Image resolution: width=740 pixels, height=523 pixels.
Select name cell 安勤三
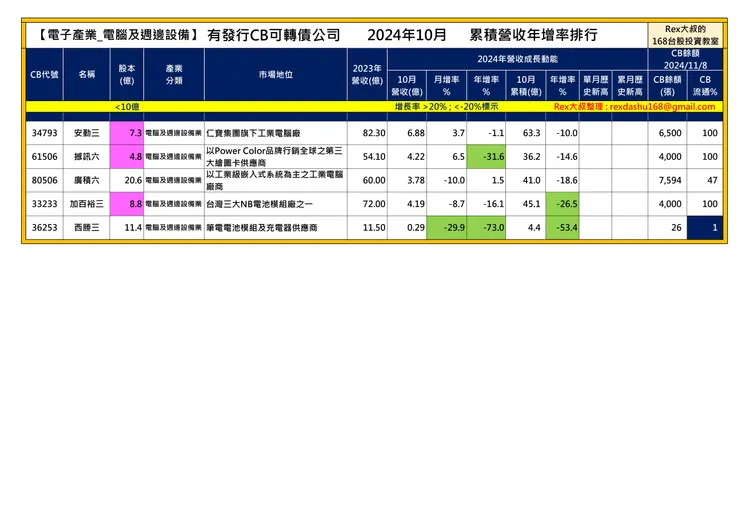point(86,133)
